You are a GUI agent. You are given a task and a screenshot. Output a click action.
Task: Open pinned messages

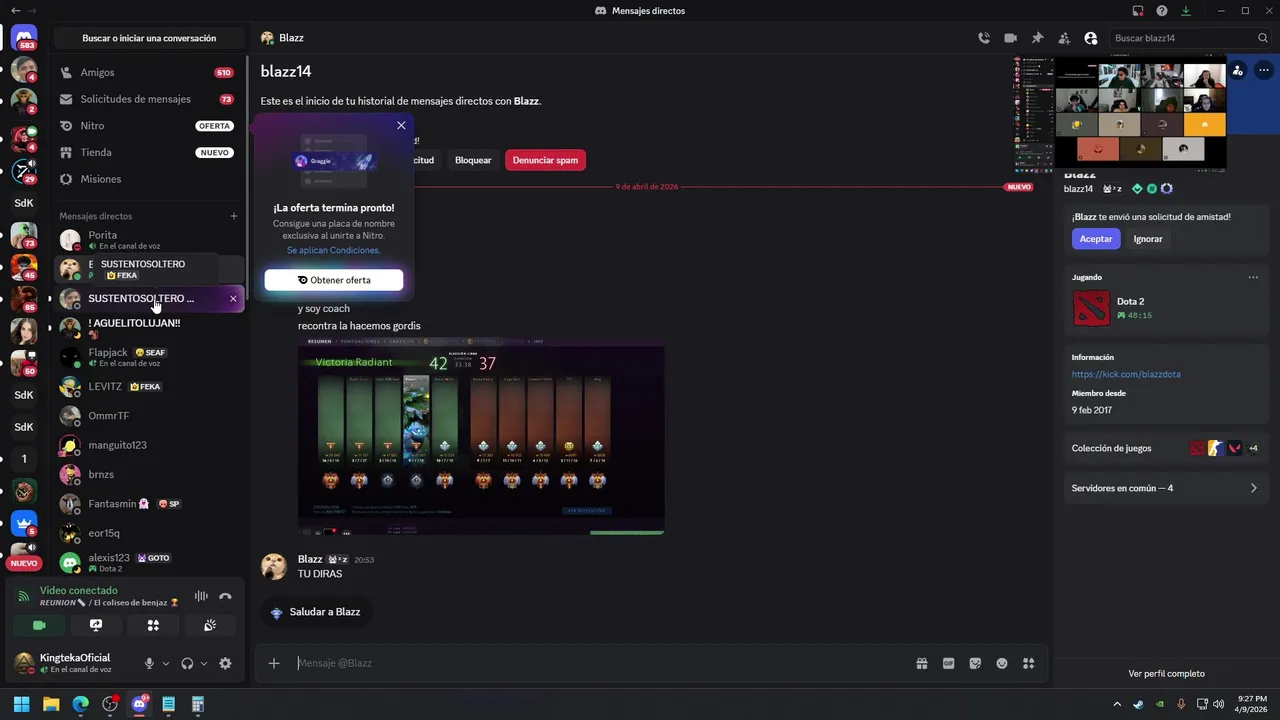[1037, 38]
